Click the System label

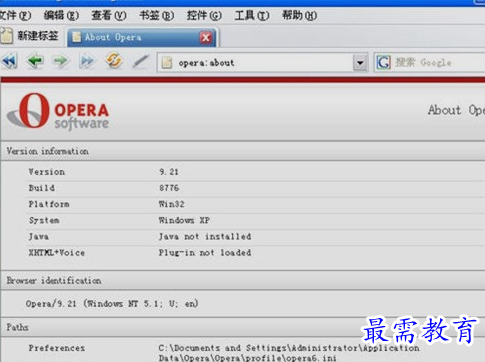pos(44,220)
